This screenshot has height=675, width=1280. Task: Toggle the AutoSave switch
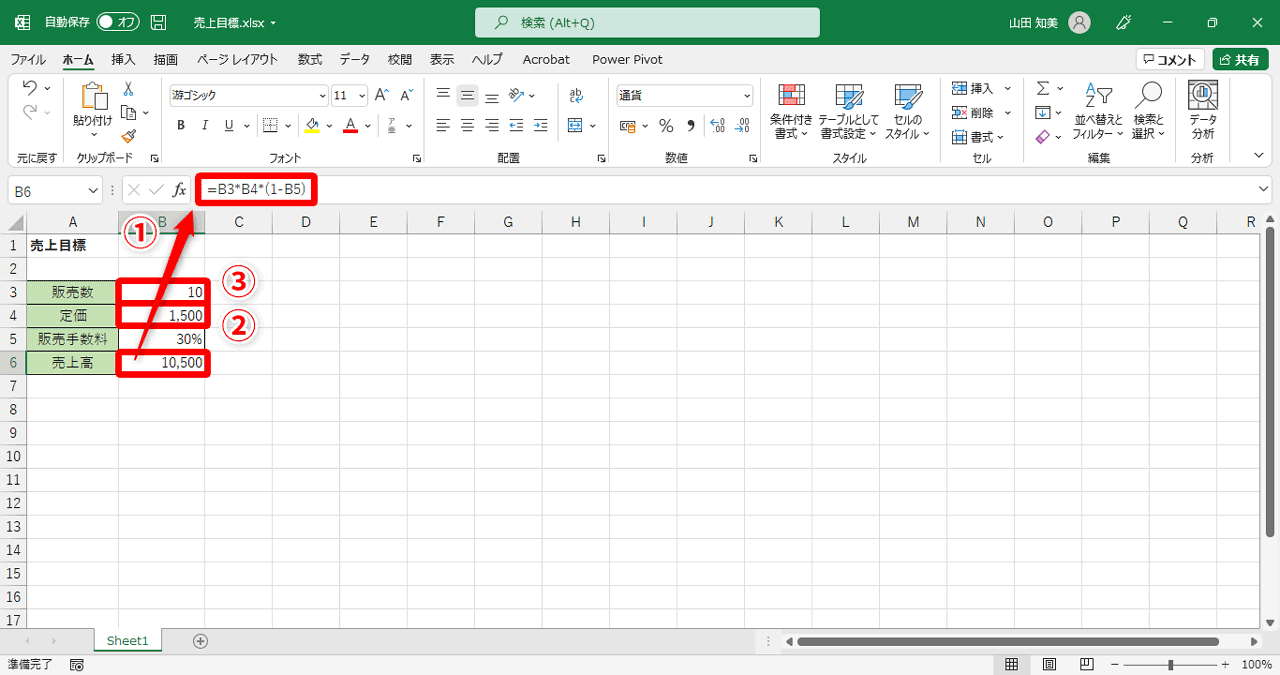(118, 22)
